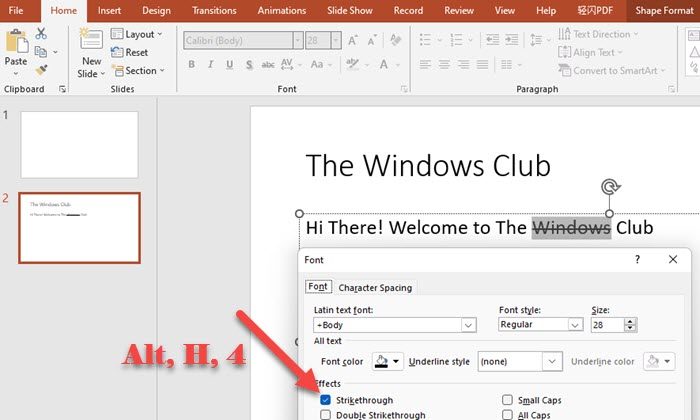This screenshot has width=700, height=420.
Task: Open the Font dialog launcher in ribbon
Action: click(404, 89)
